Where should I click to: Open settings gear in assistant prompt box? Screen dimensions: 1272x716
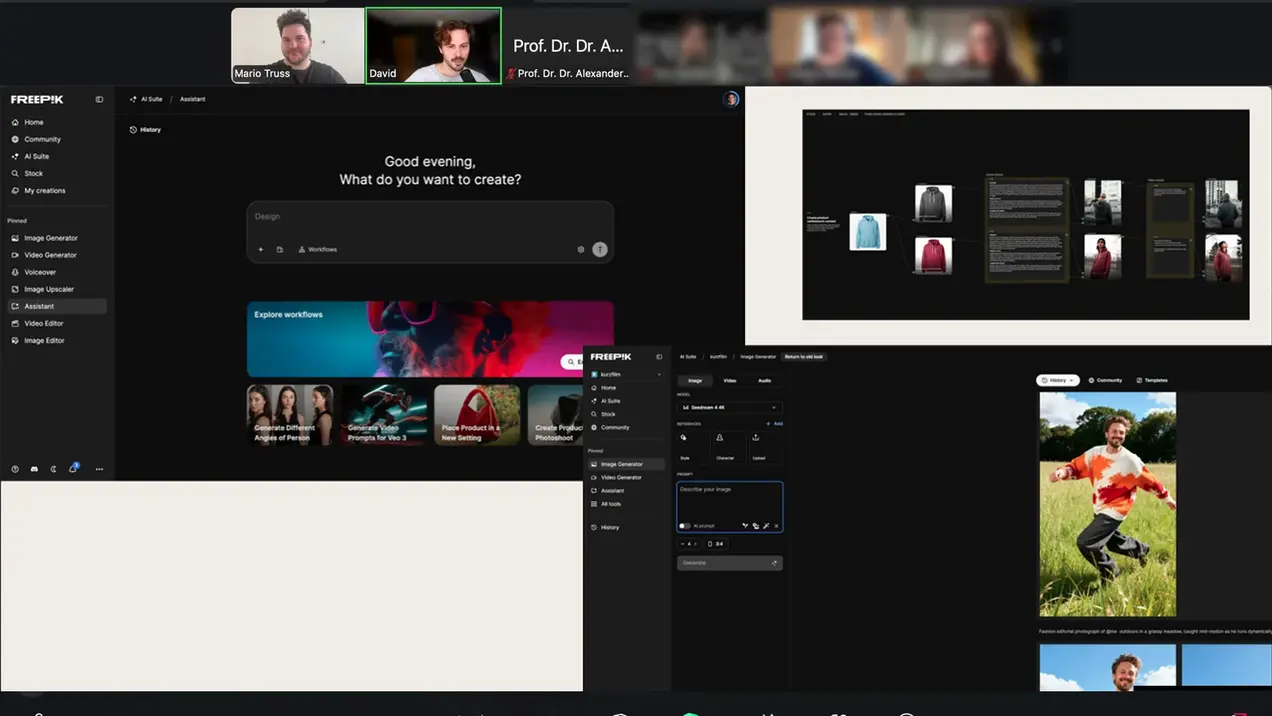581,249
